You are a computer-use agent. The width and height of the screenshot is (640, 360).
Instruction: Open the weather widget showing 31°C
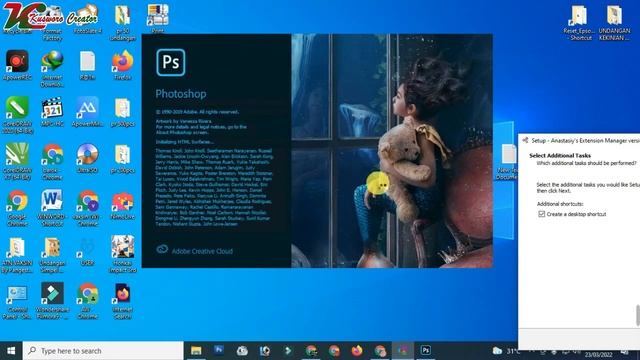506,351
